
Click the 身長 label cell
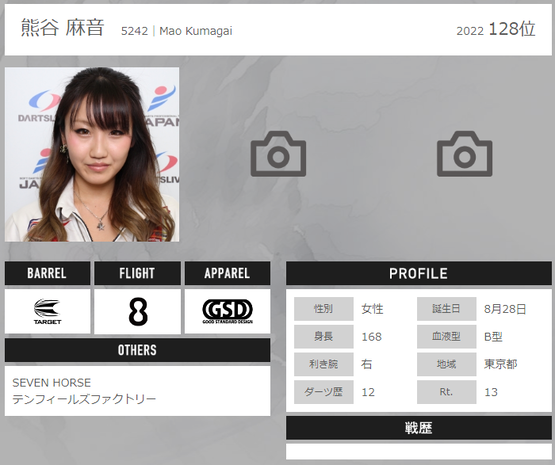pyautogui.click(x=324, y=336)
